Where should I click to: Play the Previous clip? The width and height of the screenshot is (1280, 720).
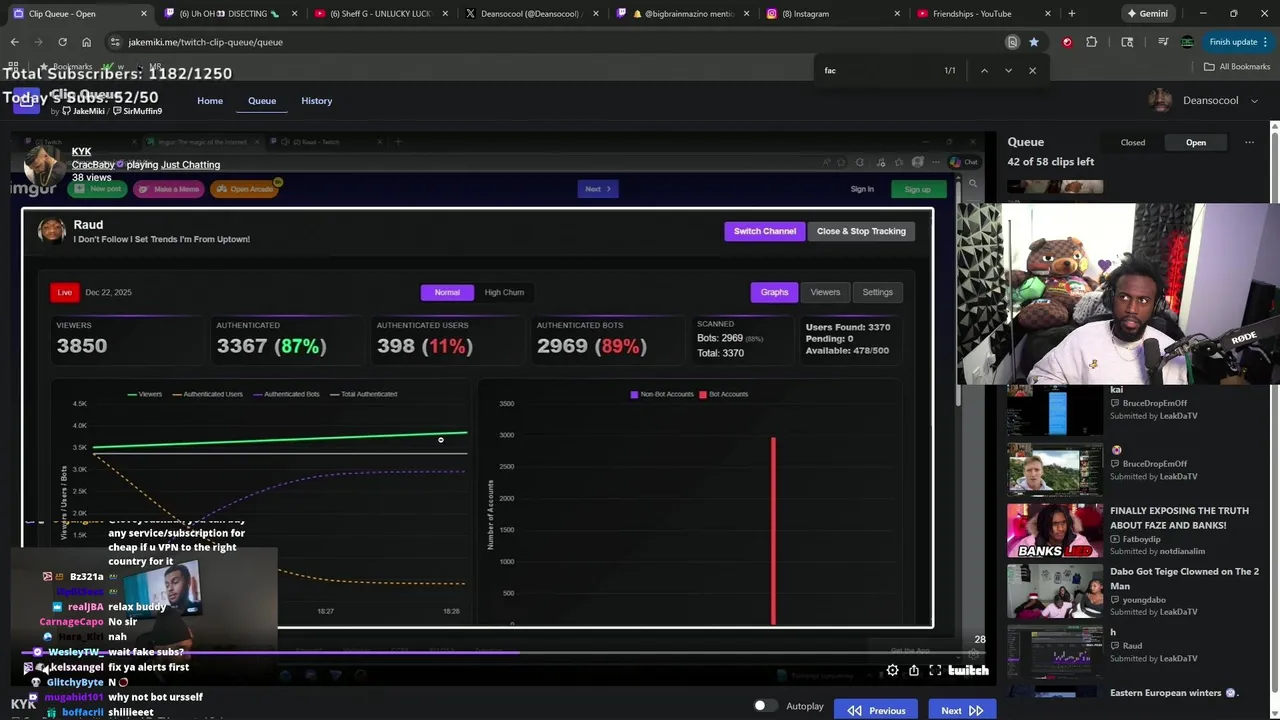click(876, 710)
